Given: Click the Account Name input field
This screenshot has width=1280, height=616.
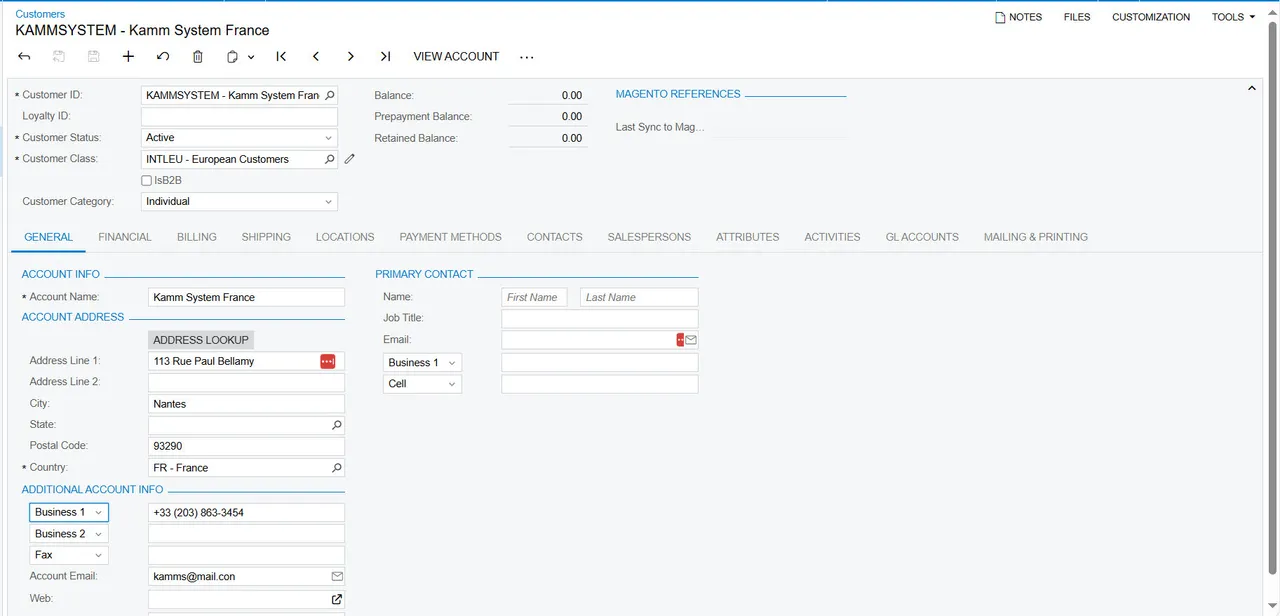Looking at the screenshot, I should pyautogui.click(x=246, y=297).
